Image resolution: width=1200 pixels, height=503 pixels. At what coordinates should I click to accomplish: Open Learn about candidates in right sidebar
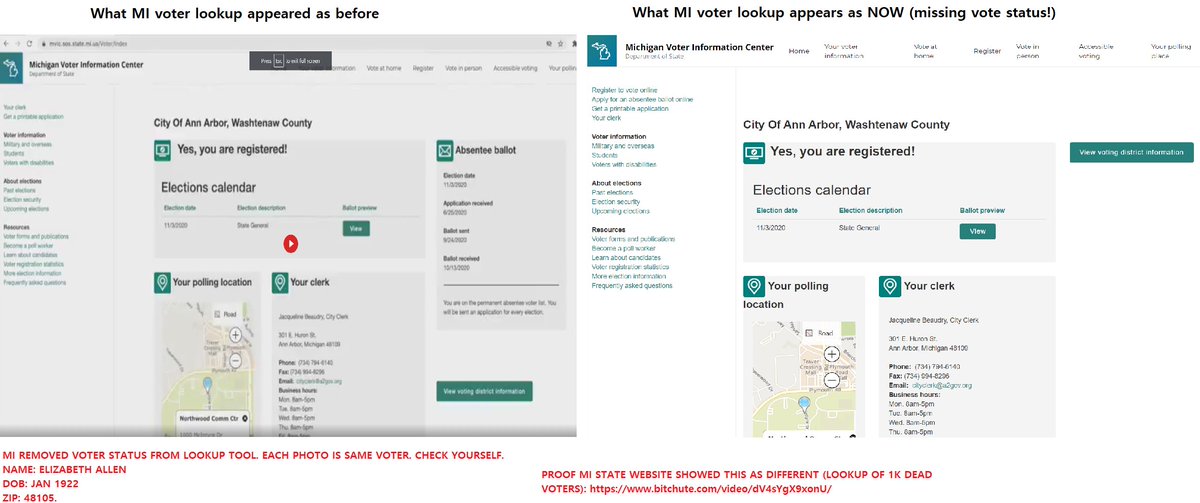tap(626, 258)
